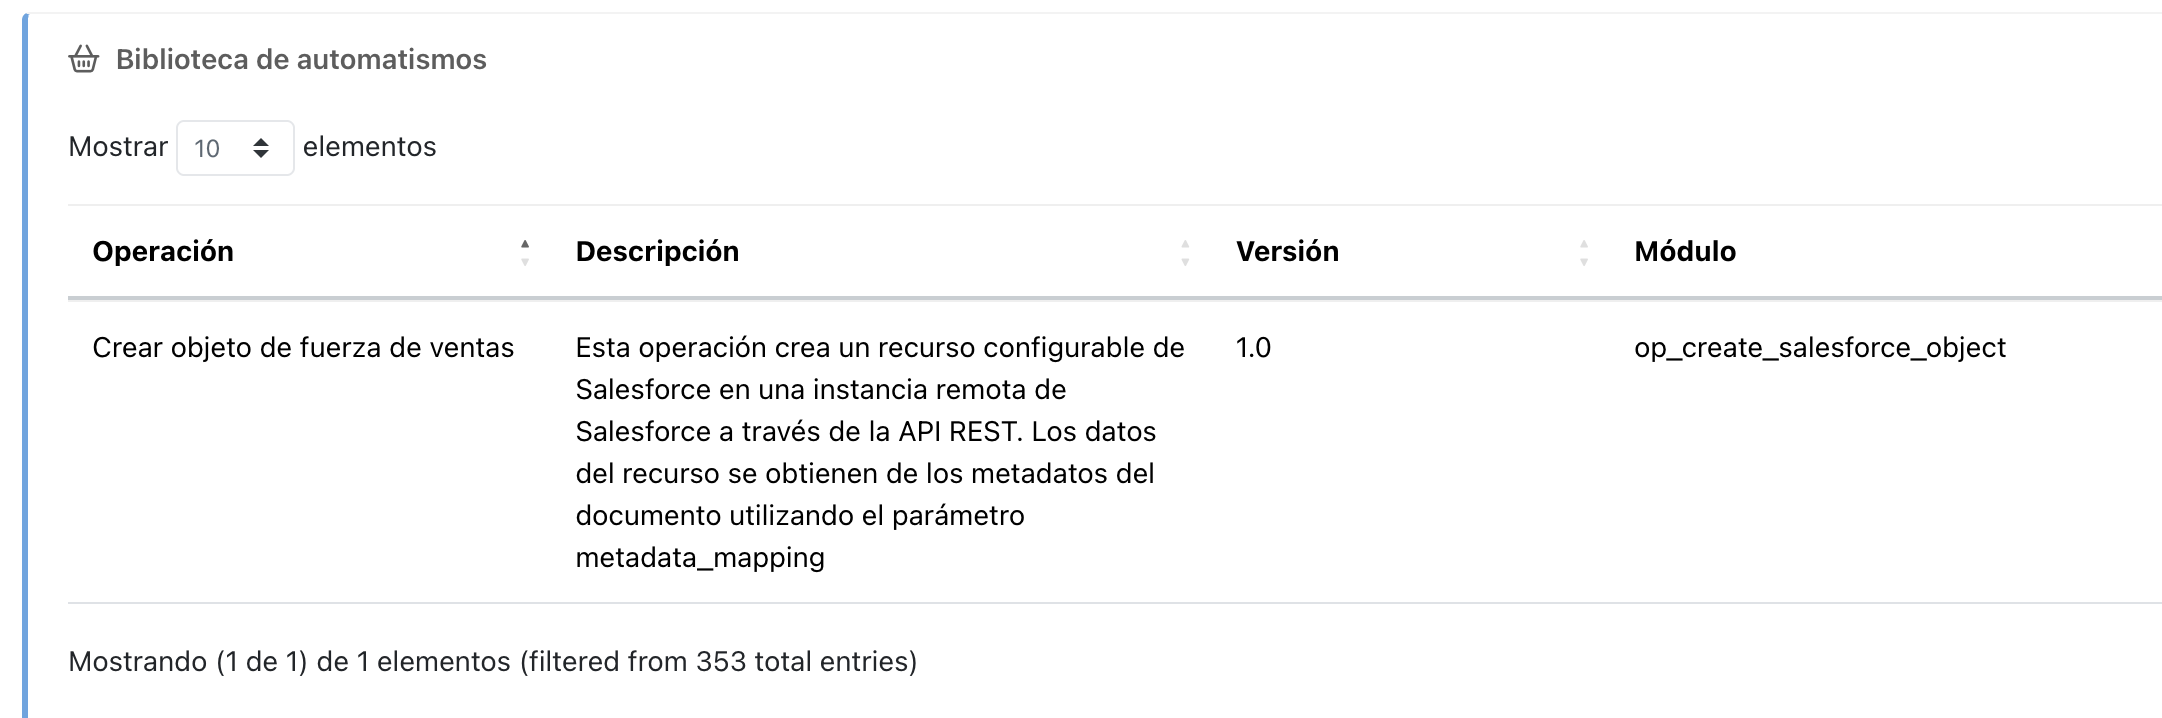Sort table by Versión header
Screen dimensions: 2162x718
[1287, 252]
